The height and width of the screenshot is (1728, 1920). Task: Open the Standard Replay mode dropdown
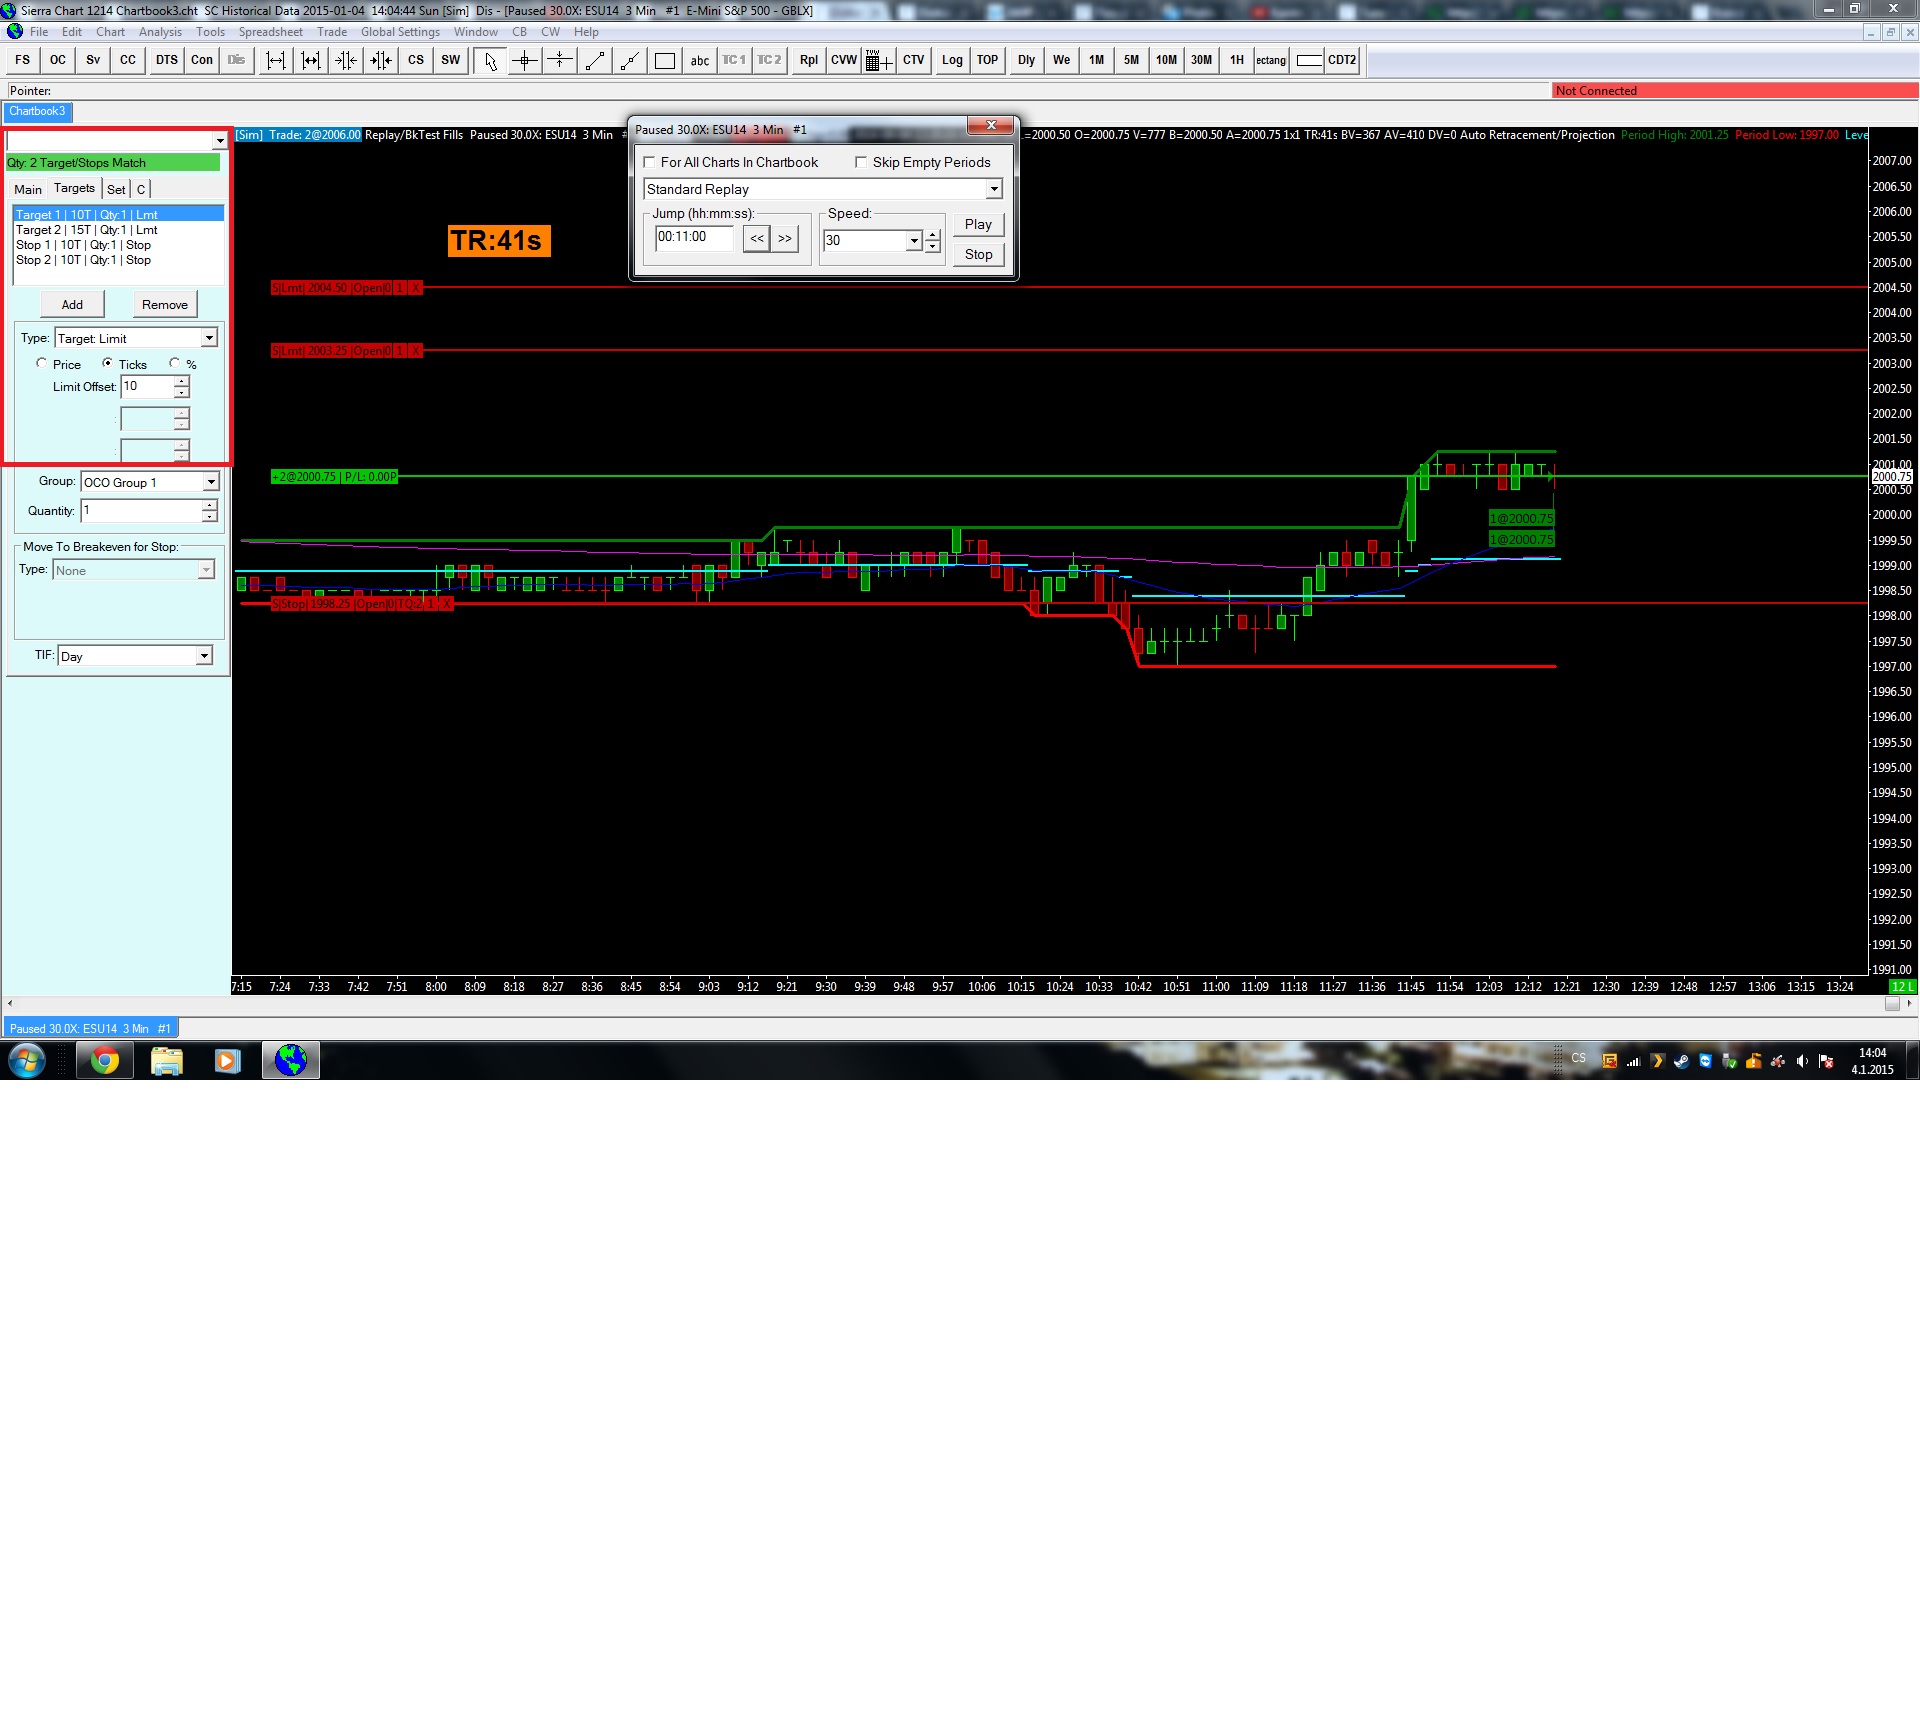[x=993, y=189]
